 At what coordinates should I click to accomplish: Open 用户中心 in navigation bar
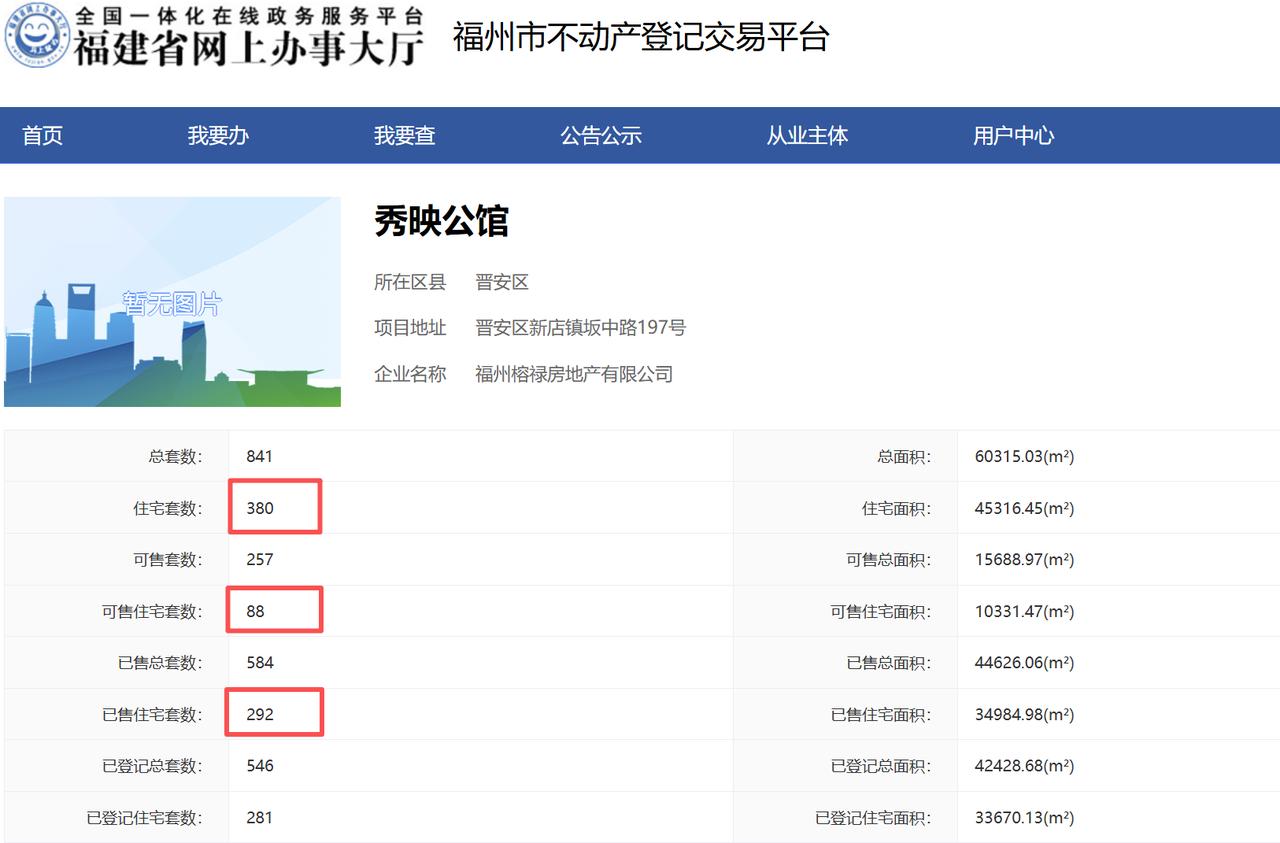click(1014, 136)
